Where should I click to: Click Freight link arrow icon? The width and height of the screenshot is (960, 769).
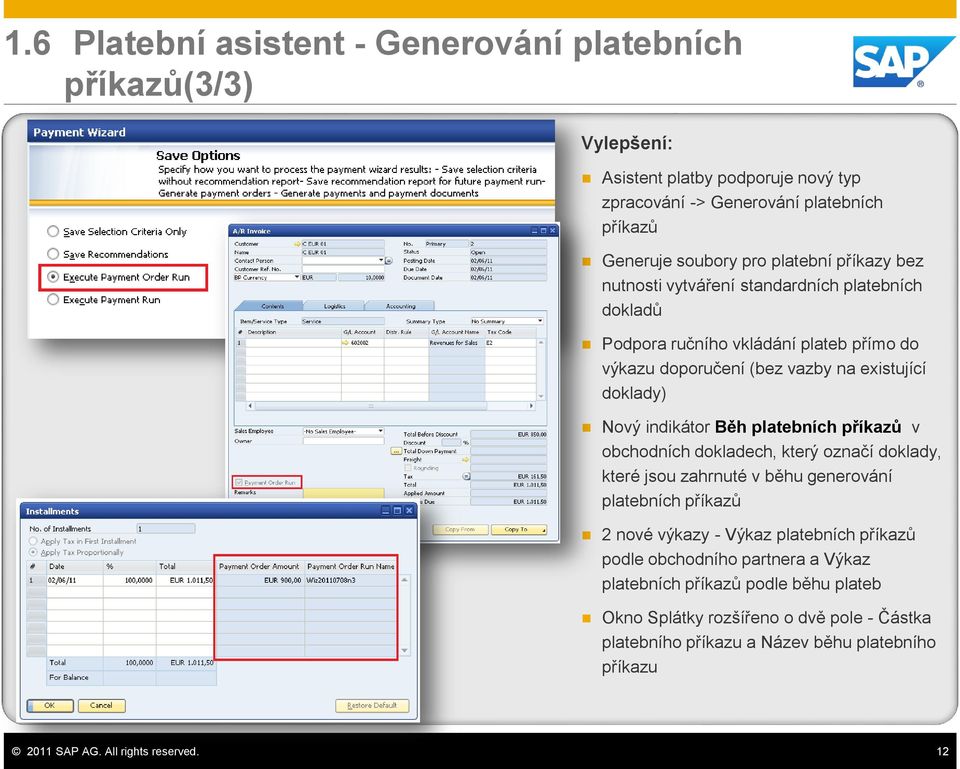(465, 459)
